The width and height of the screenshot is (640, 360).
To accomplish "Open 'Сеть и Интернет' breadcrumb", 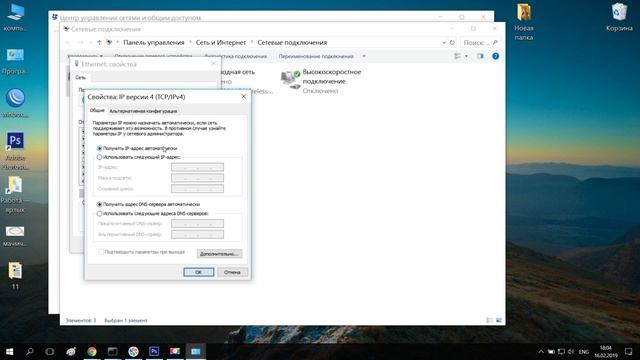I will (220, 42).
